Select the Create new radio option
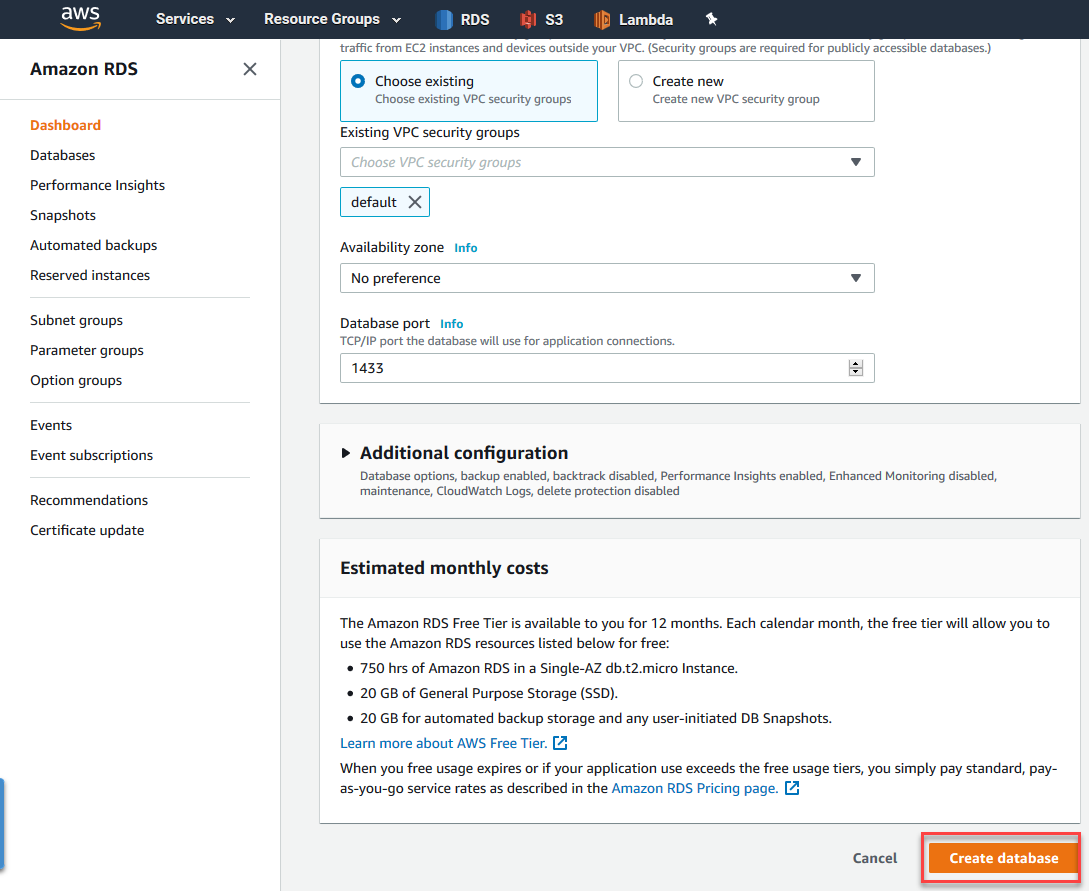 pos(636,82)
